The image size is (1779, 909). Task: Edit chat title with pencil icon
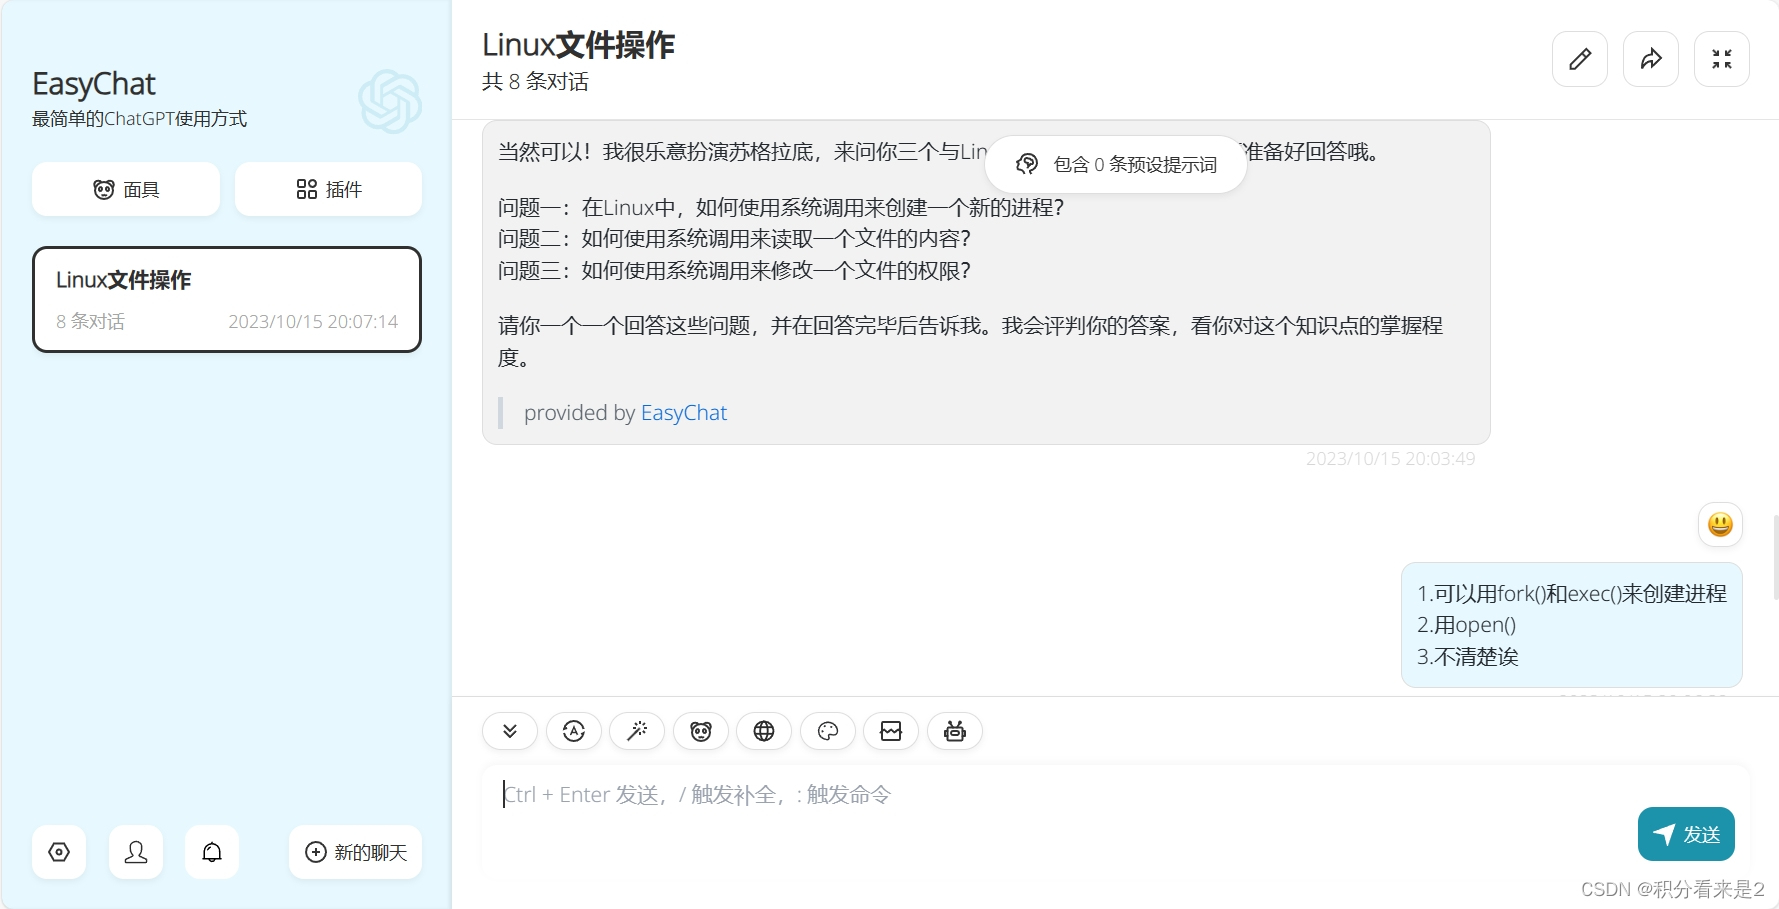pyautogui.click(x=1580, y=59)
